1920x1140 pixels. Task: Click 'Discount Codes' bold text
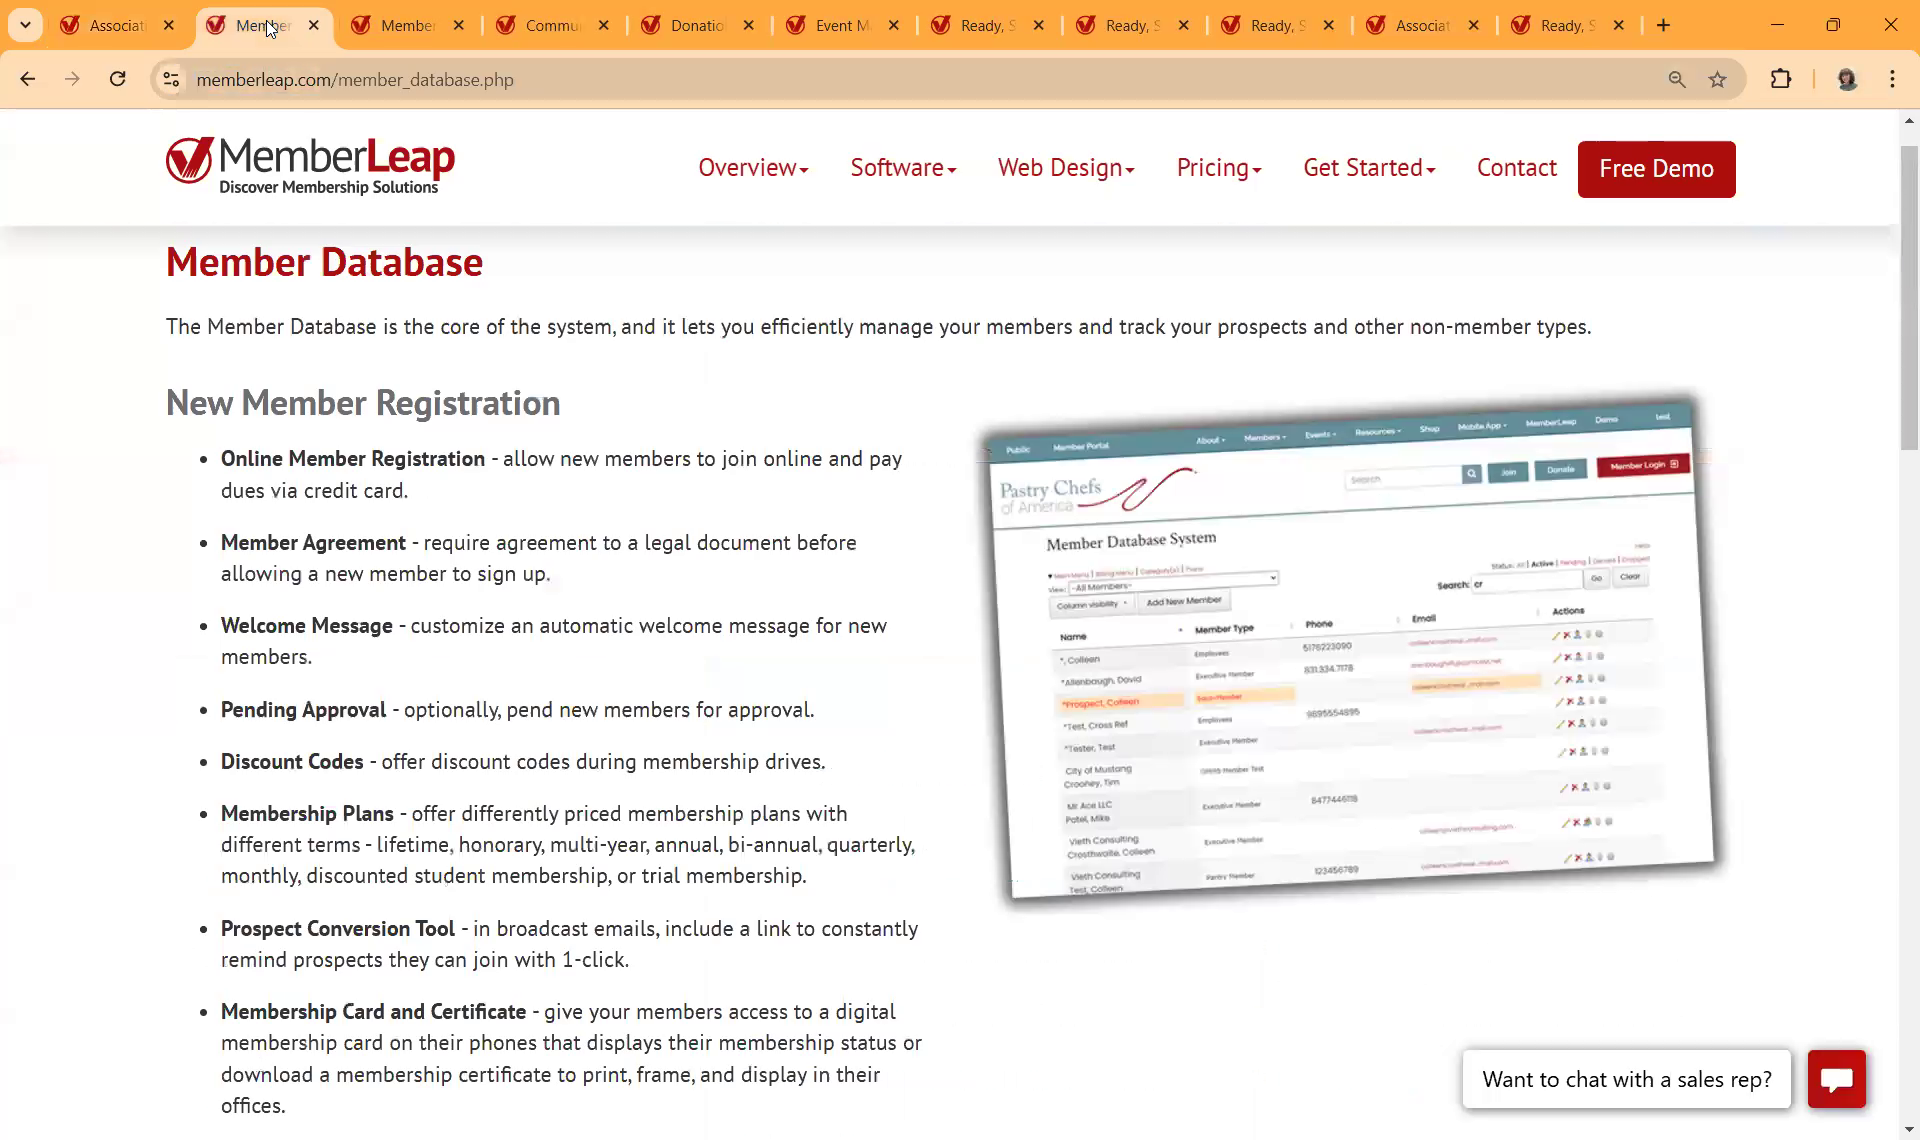tap(292, 762)
